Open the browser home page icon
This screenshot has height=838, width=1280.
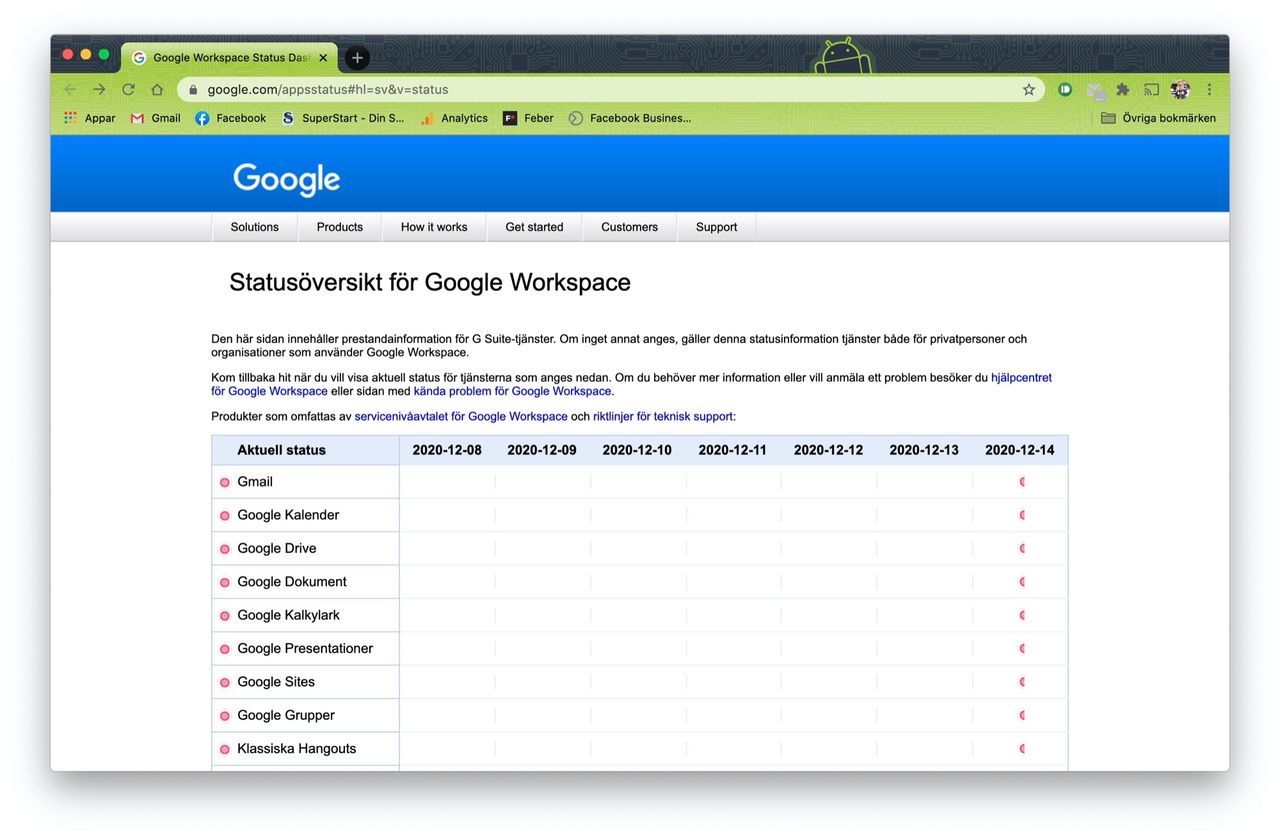[157, 89]
